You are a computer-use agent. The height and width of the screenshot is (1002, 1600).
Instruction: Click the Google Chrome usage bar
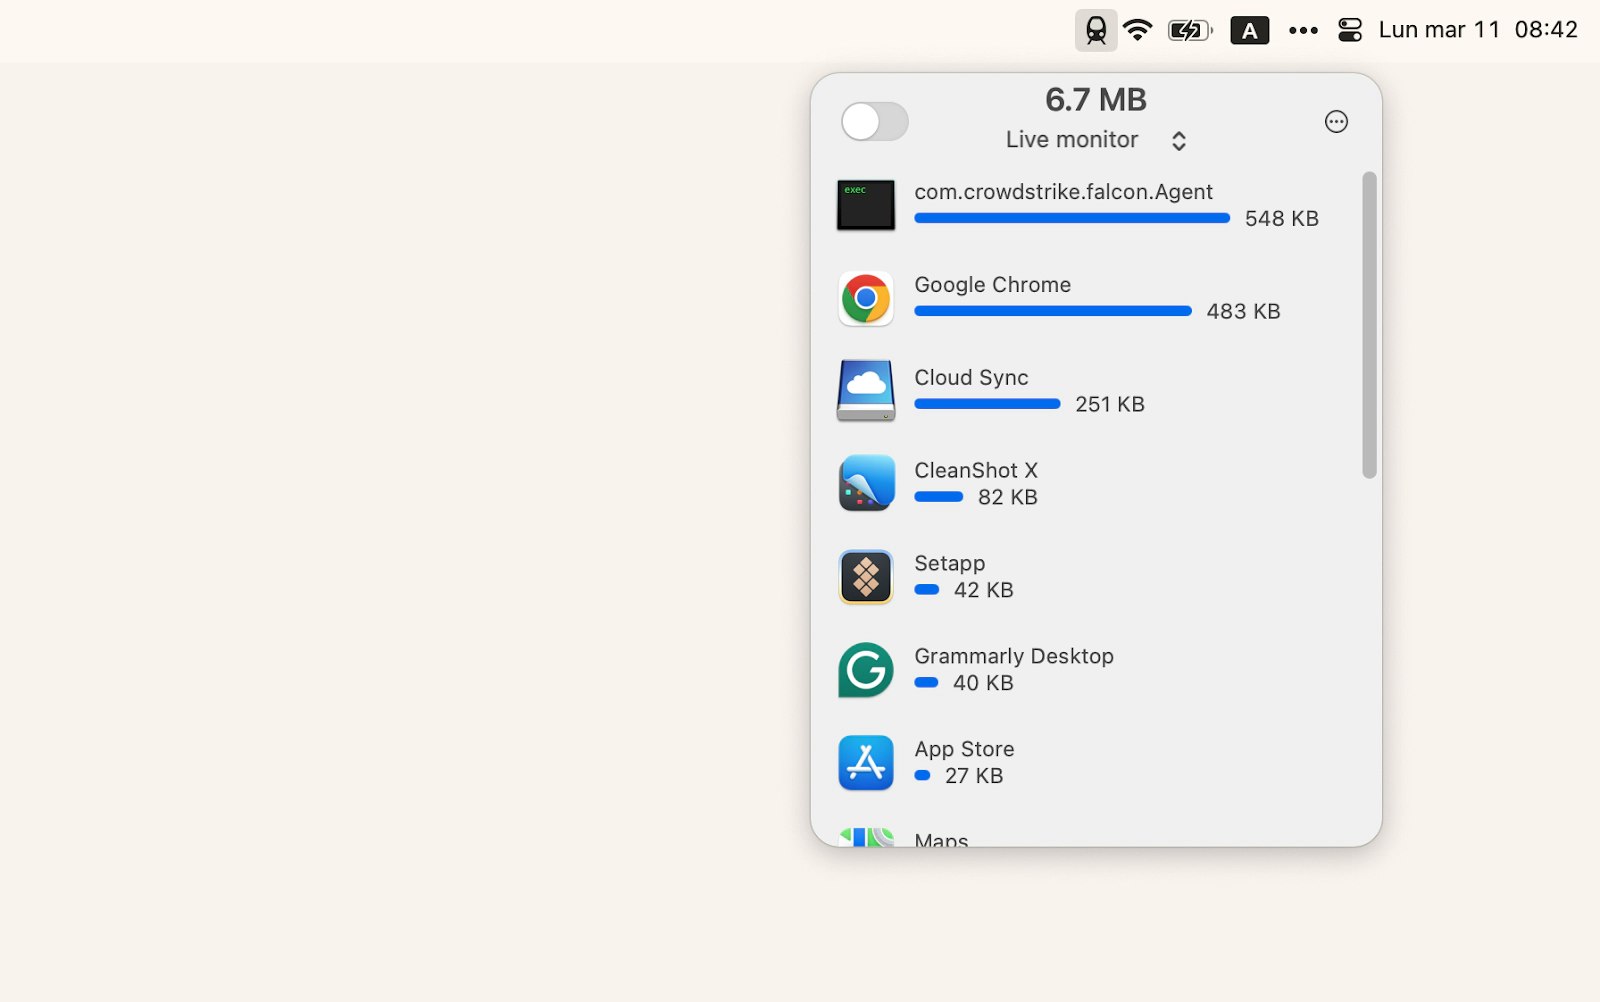point(1053,311)
